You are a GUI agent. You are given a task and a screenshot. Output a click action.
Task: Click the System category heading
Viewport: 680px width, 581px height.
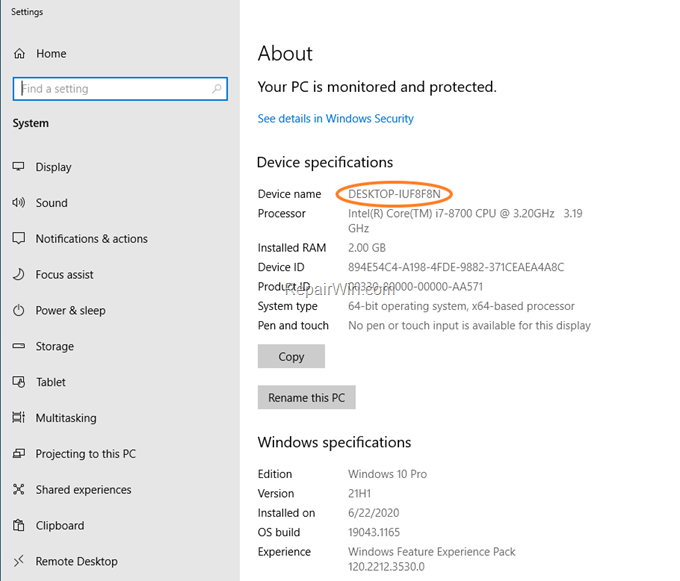point(30,124)
